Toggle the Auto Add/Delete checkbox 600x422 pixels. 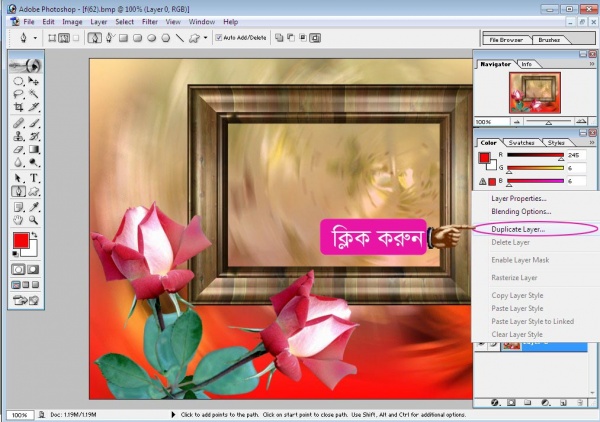point(219,37)
